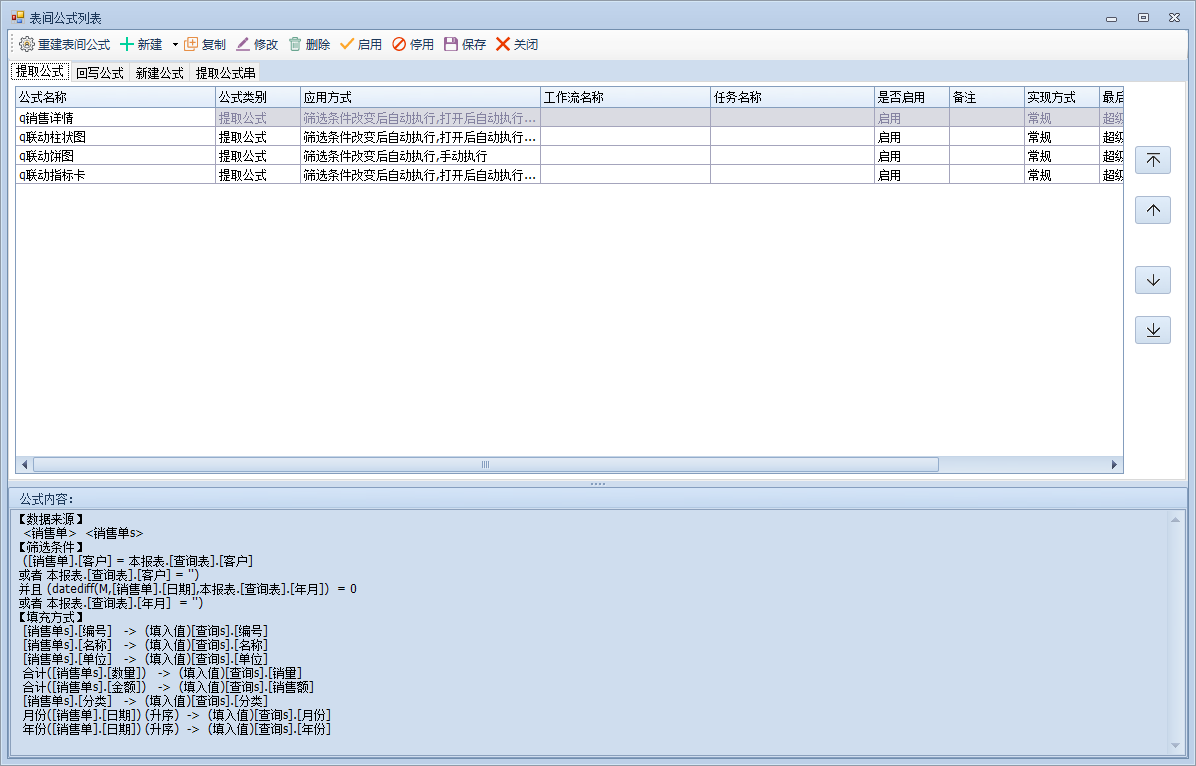Open the dropdown arrow next to 新建
The width and height of the screenshot is (1196, 766).
pos(174,44)
